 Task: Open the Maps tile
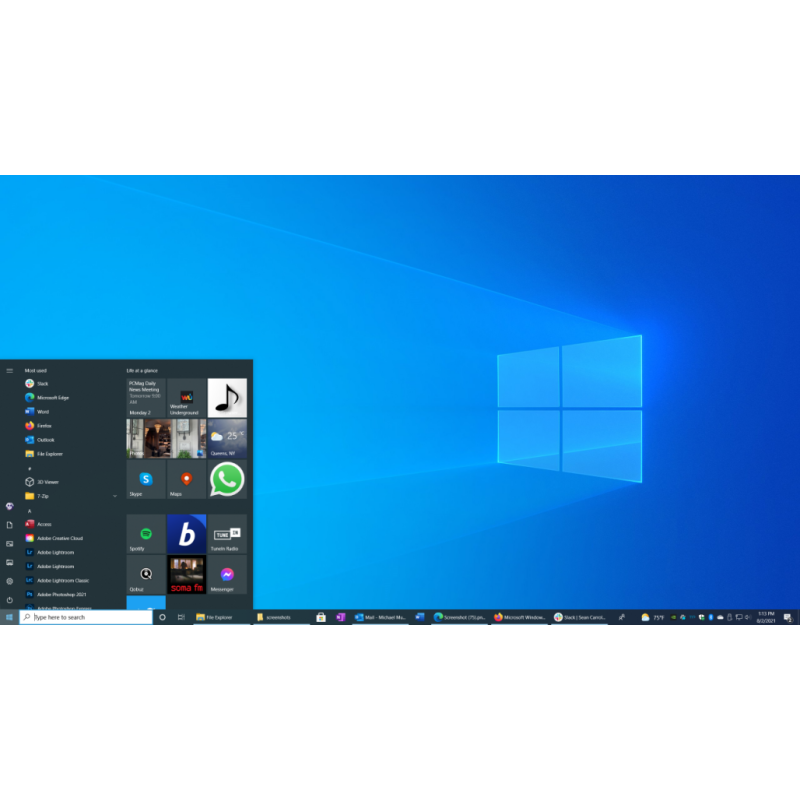coord(186,479)
